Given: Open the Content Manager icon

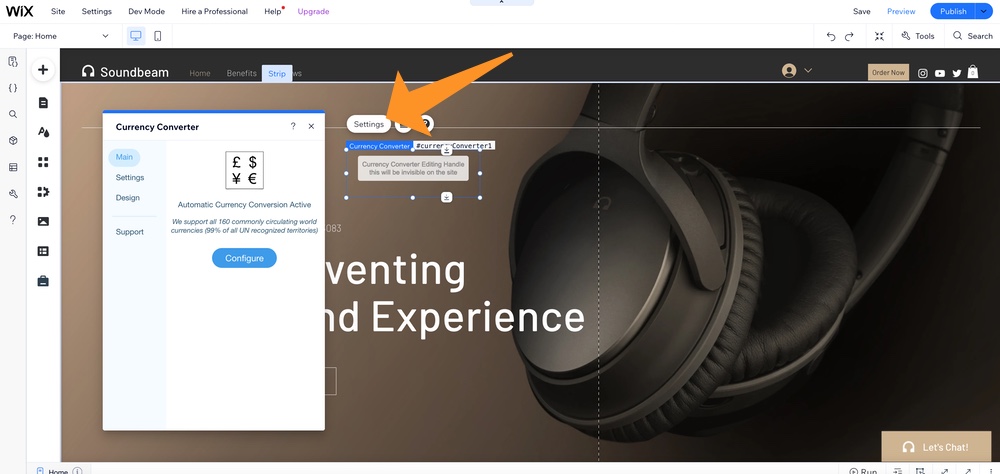Looking at the screenshot, I should tap(43, 251).
